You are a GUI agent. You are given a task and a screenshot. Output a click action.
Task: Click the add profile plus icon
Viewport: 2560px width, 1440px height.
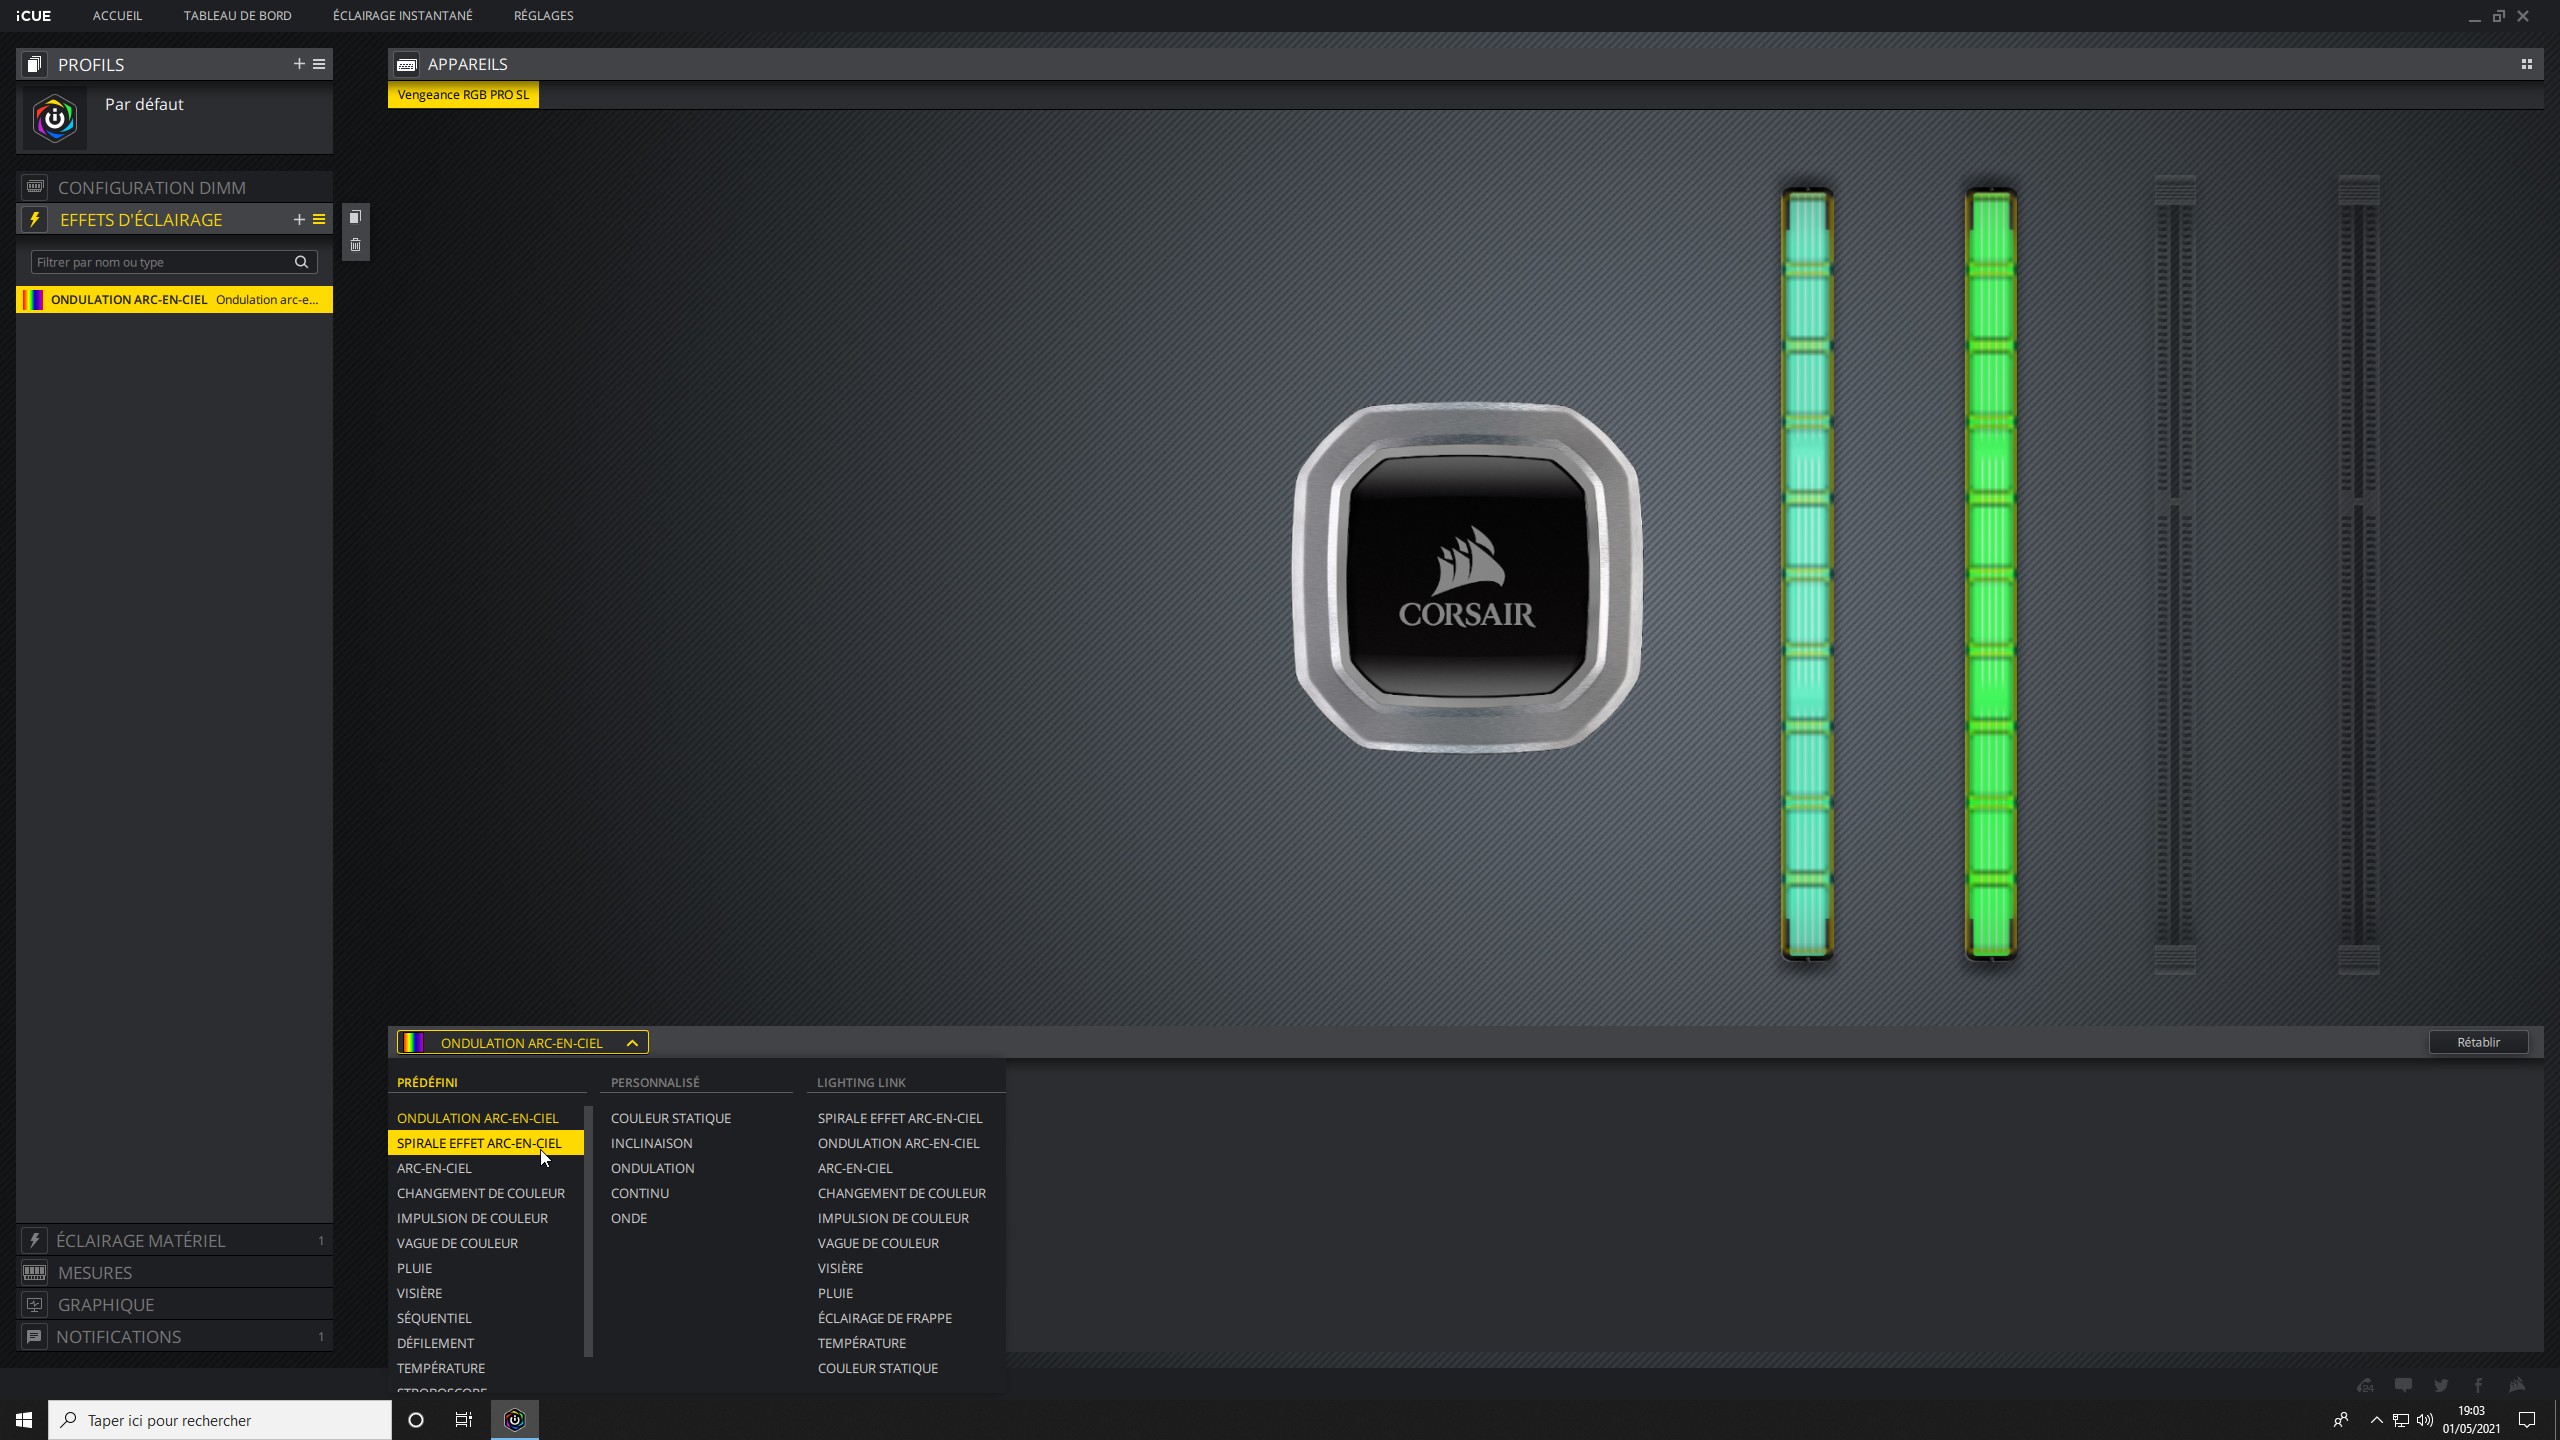[x=298, y=64]
